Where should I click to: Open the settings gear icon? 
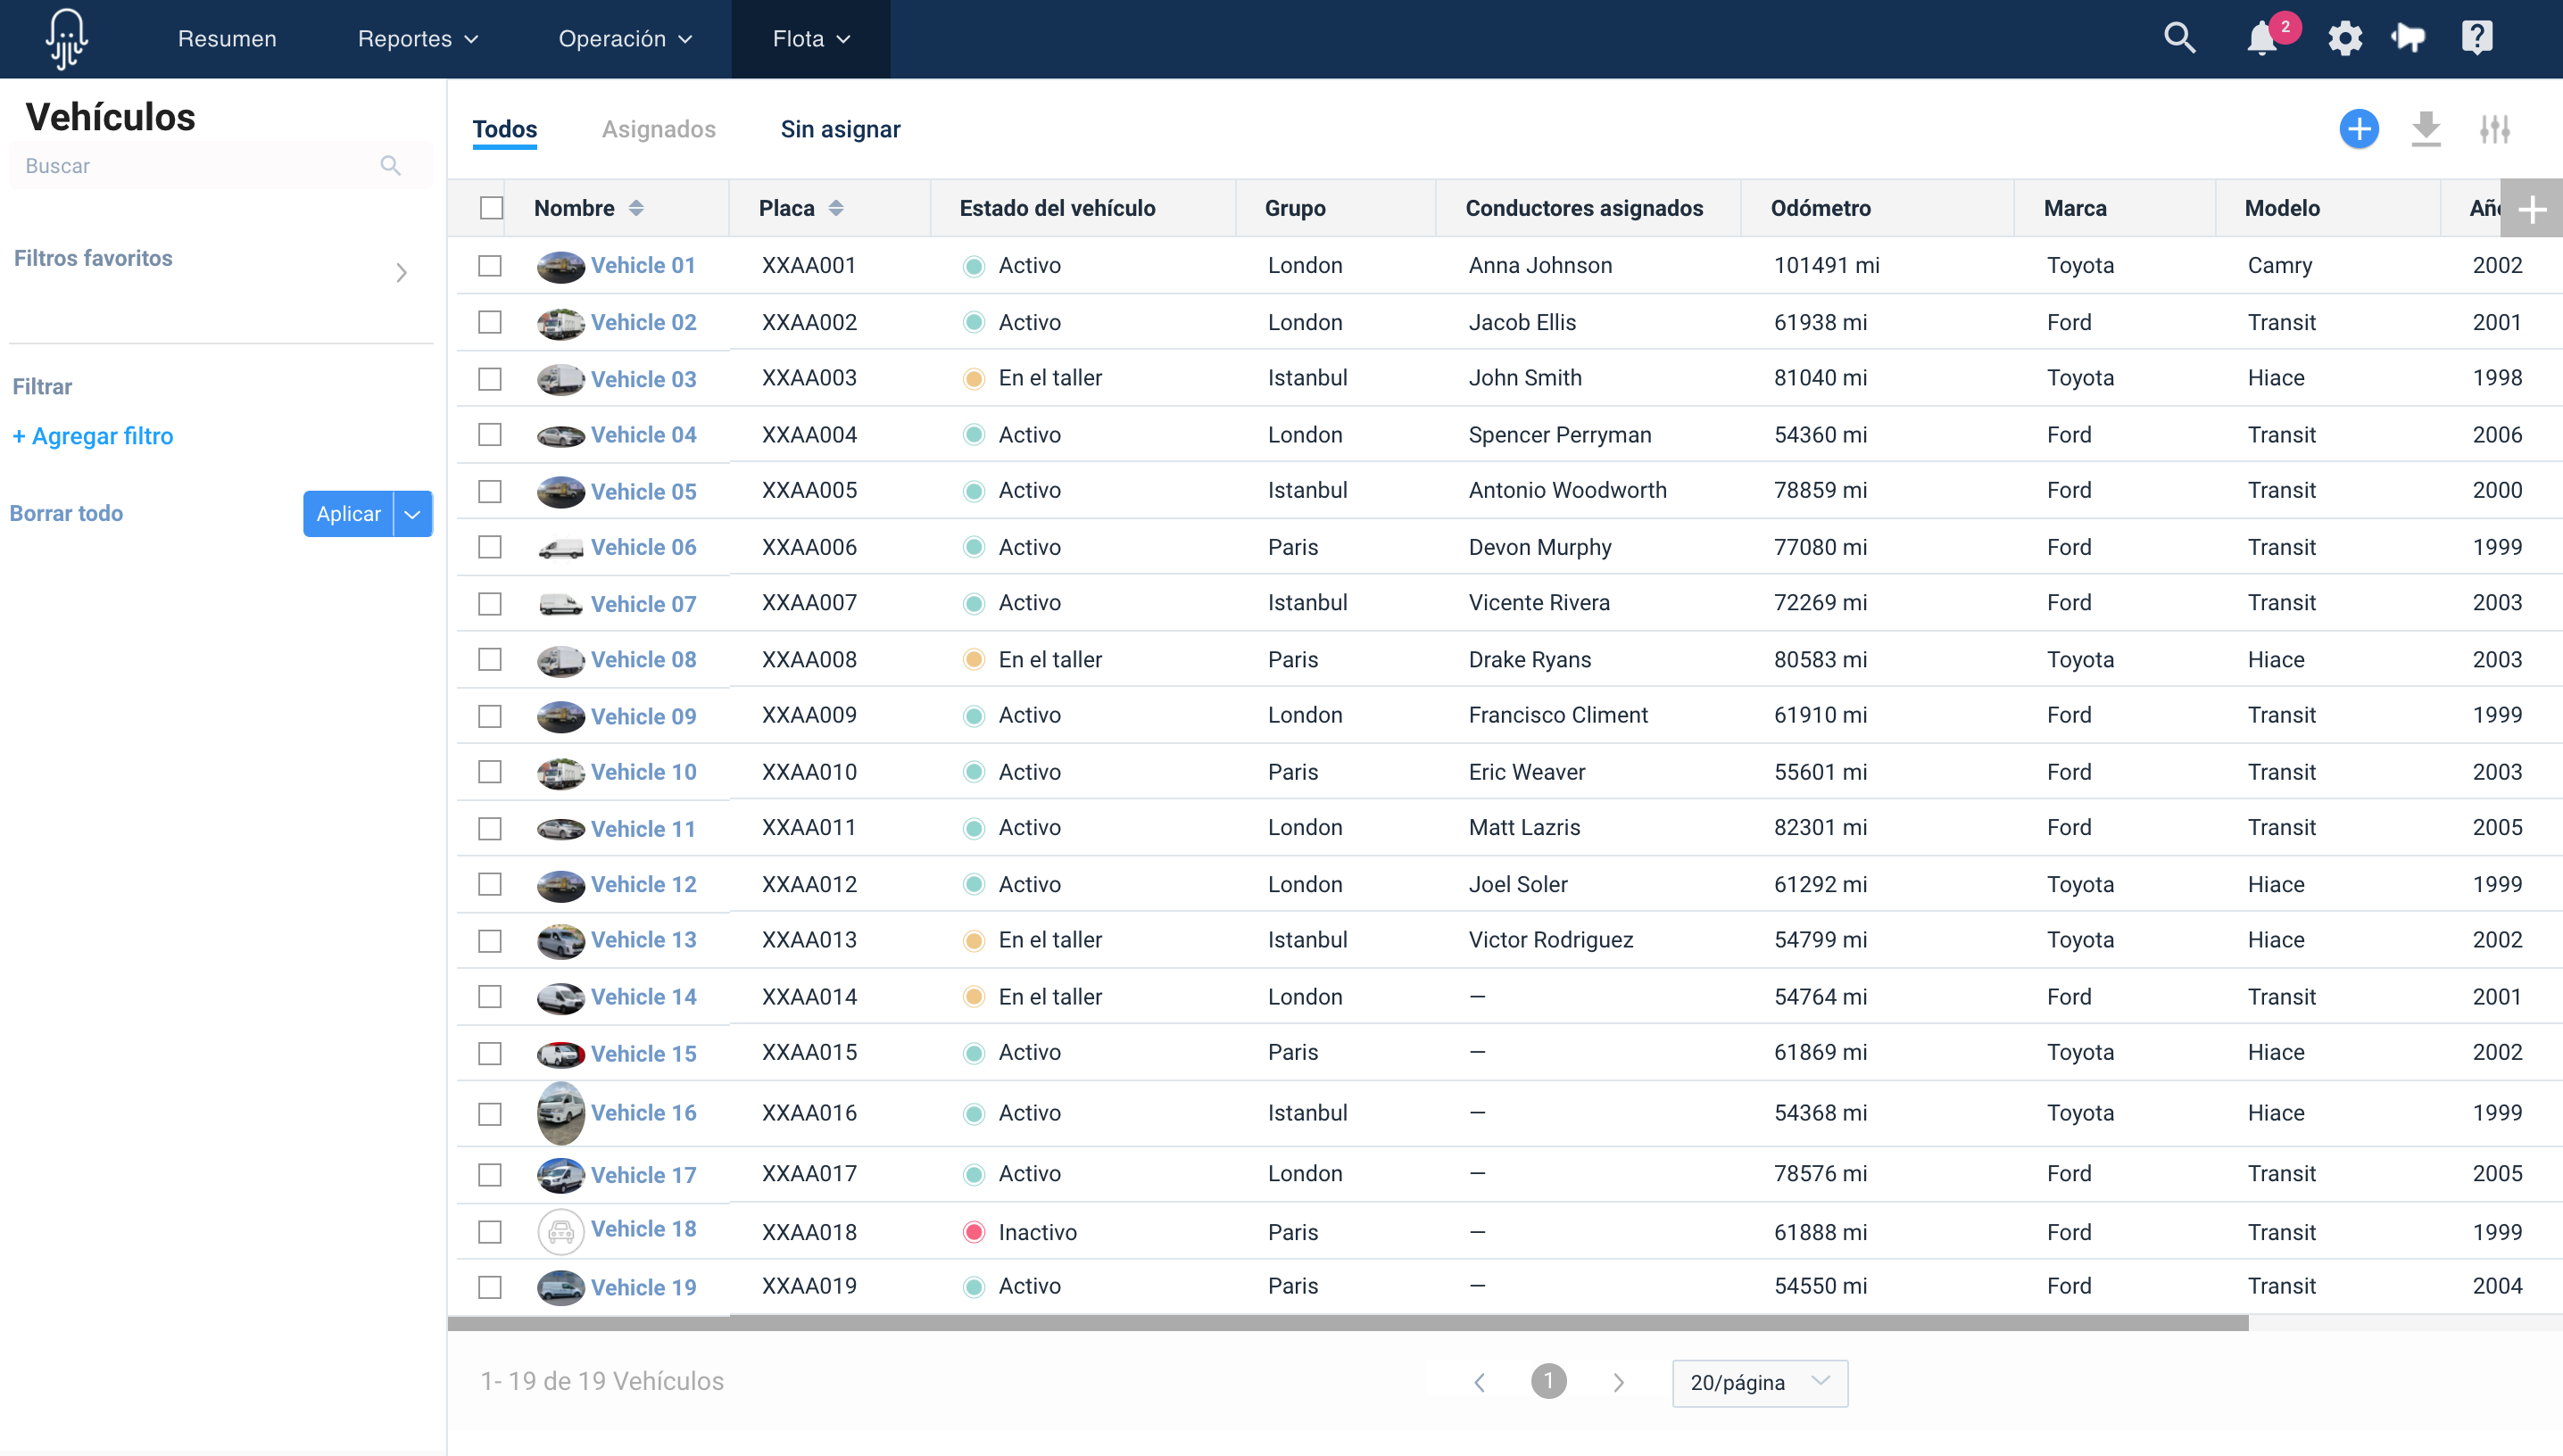[2345, 38]
